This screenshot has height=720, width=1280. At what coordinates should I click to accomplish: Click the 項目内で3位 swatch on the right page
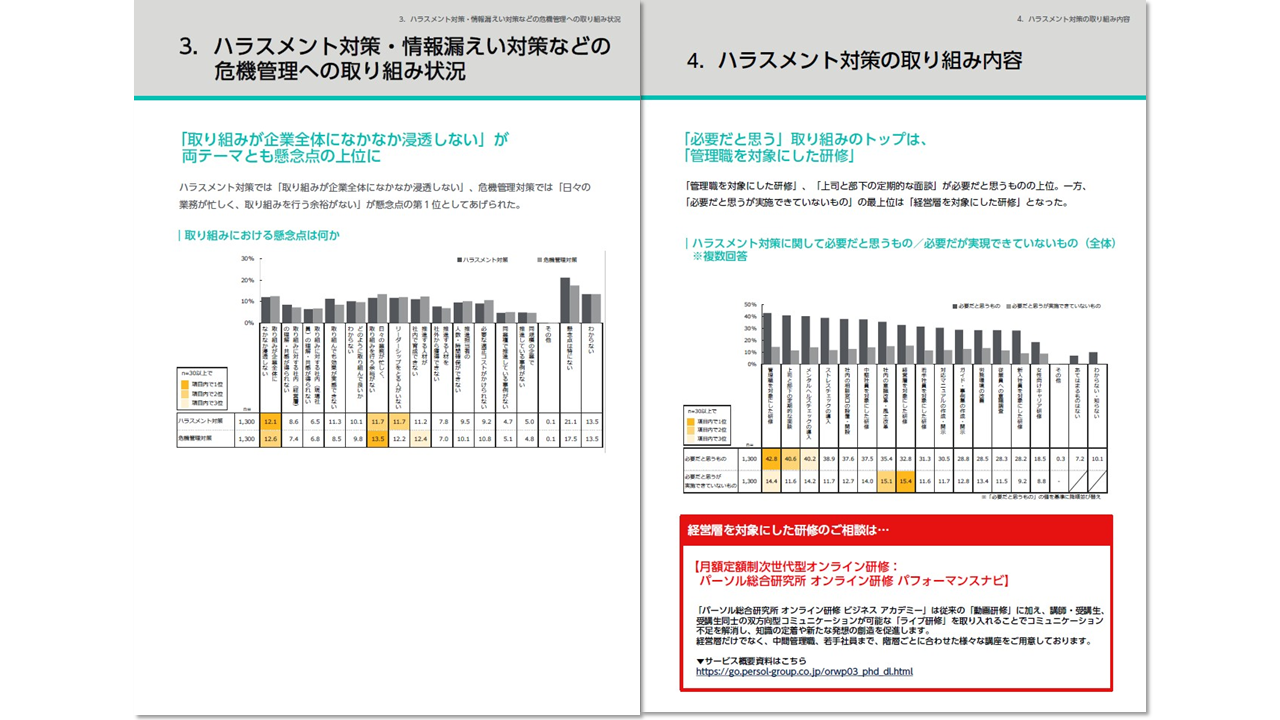click(x=691, y=439)
